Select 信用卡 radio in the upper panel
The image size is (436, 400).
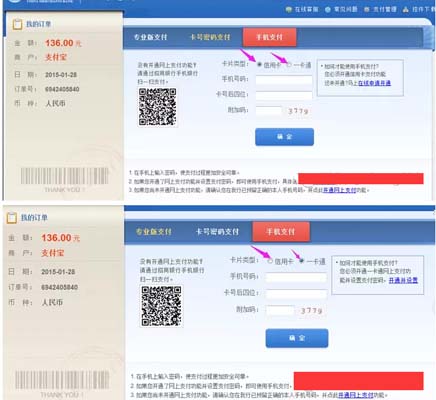coord(259,65)
